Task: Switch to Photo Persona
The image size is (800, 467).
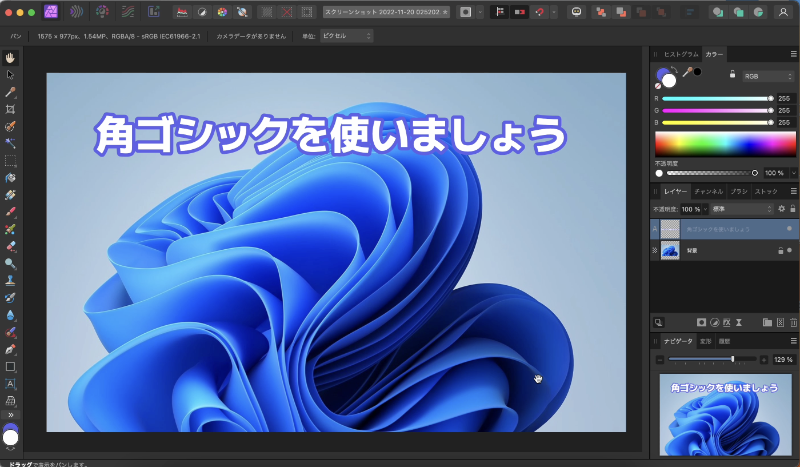Action: [51, 12]
